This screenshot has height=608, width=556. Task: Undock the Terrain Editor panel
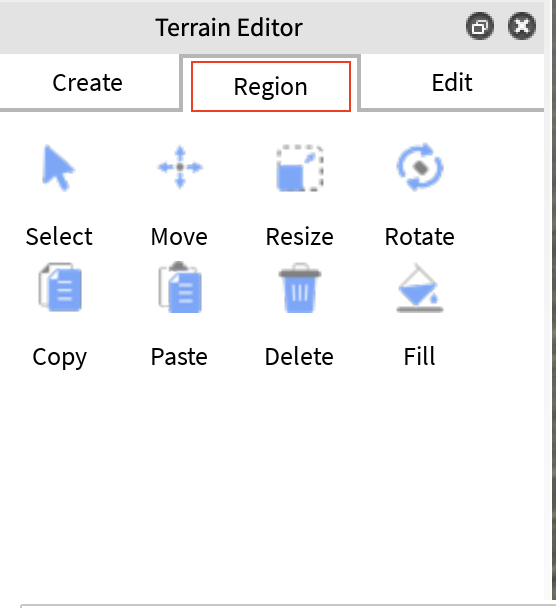pyautogui.click(x=480, y=27)
